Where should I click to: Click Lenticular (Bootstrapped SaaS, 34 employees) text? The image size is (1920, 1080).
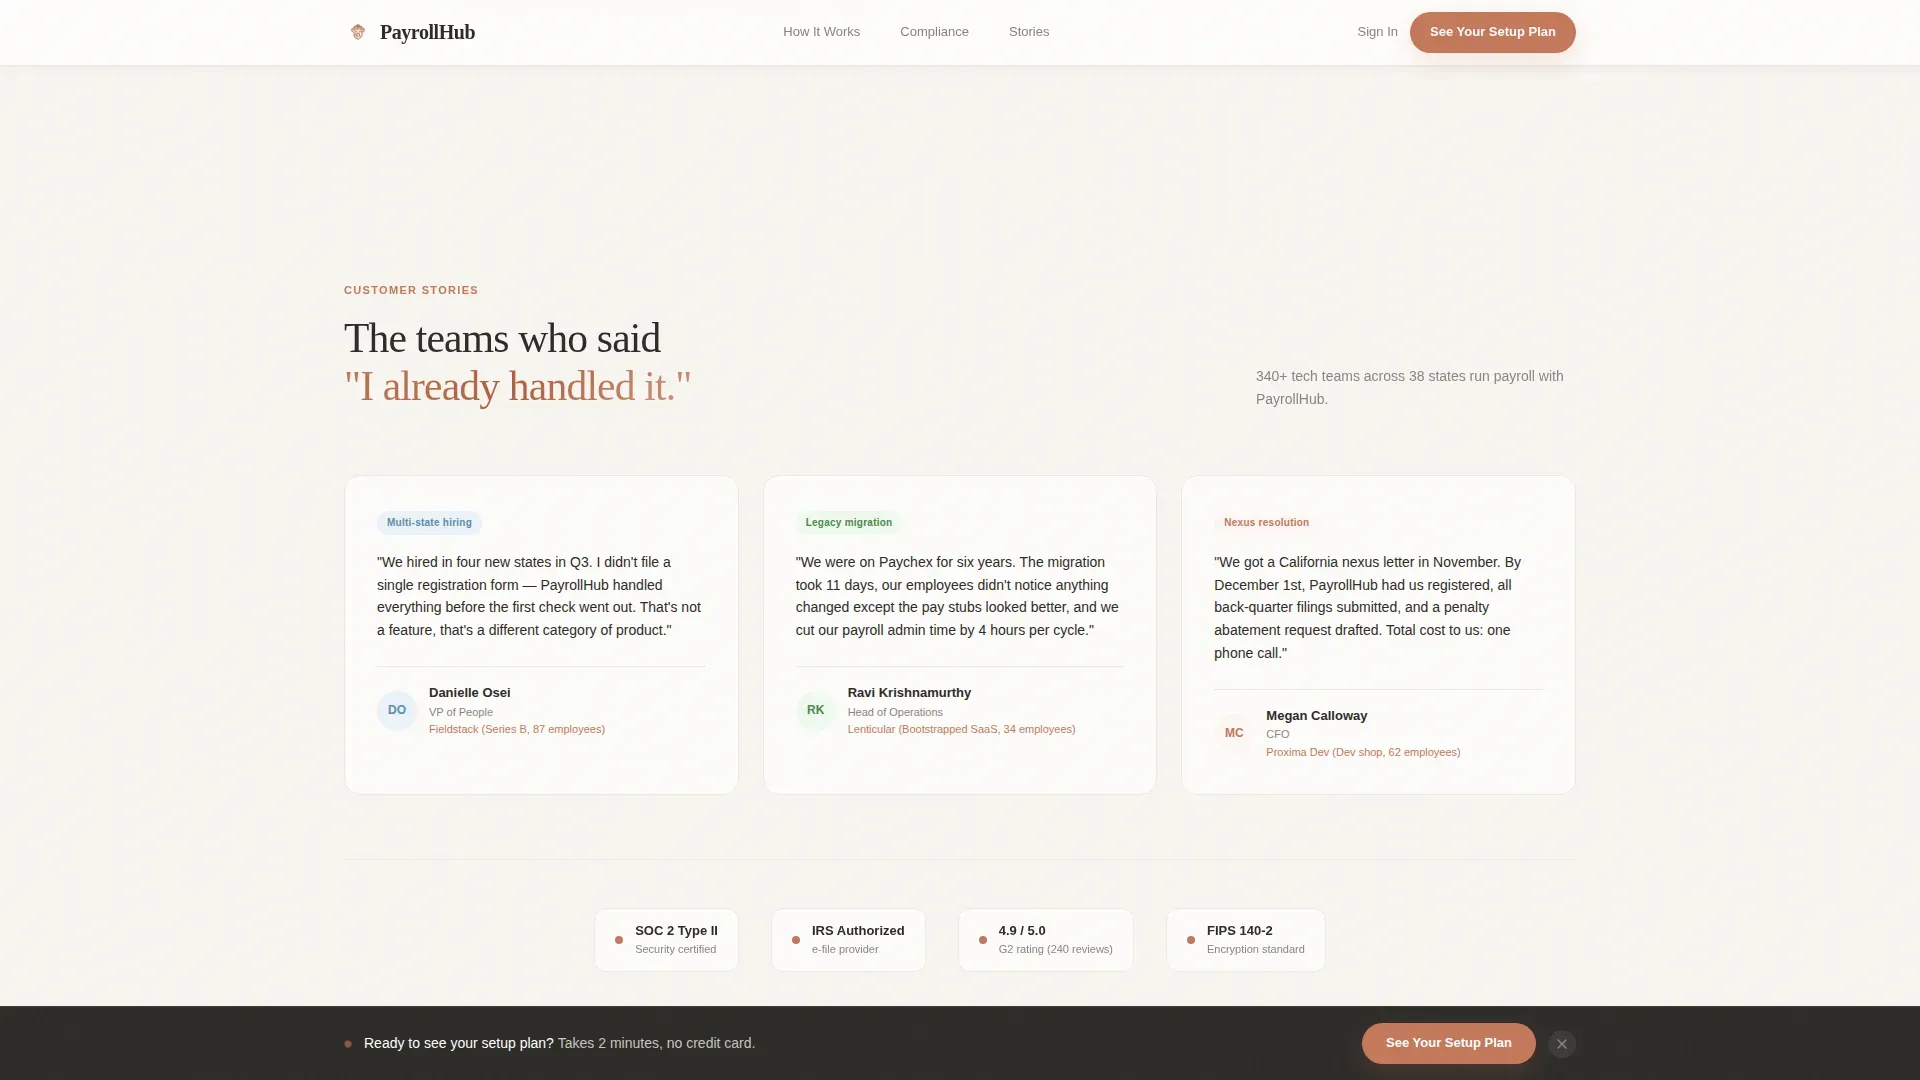(961, 729)
